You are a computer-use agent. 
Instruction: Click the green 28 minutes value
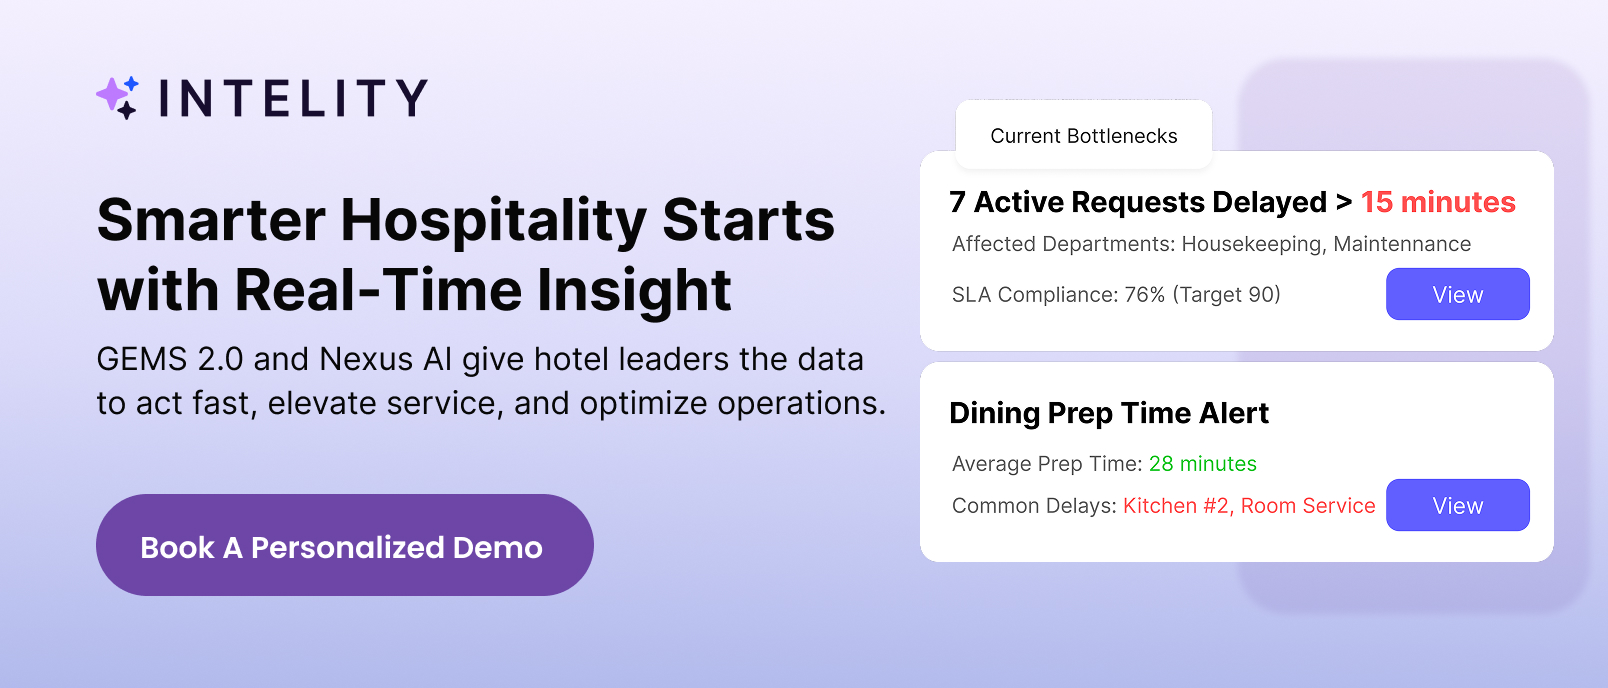tap(1203, 464)
